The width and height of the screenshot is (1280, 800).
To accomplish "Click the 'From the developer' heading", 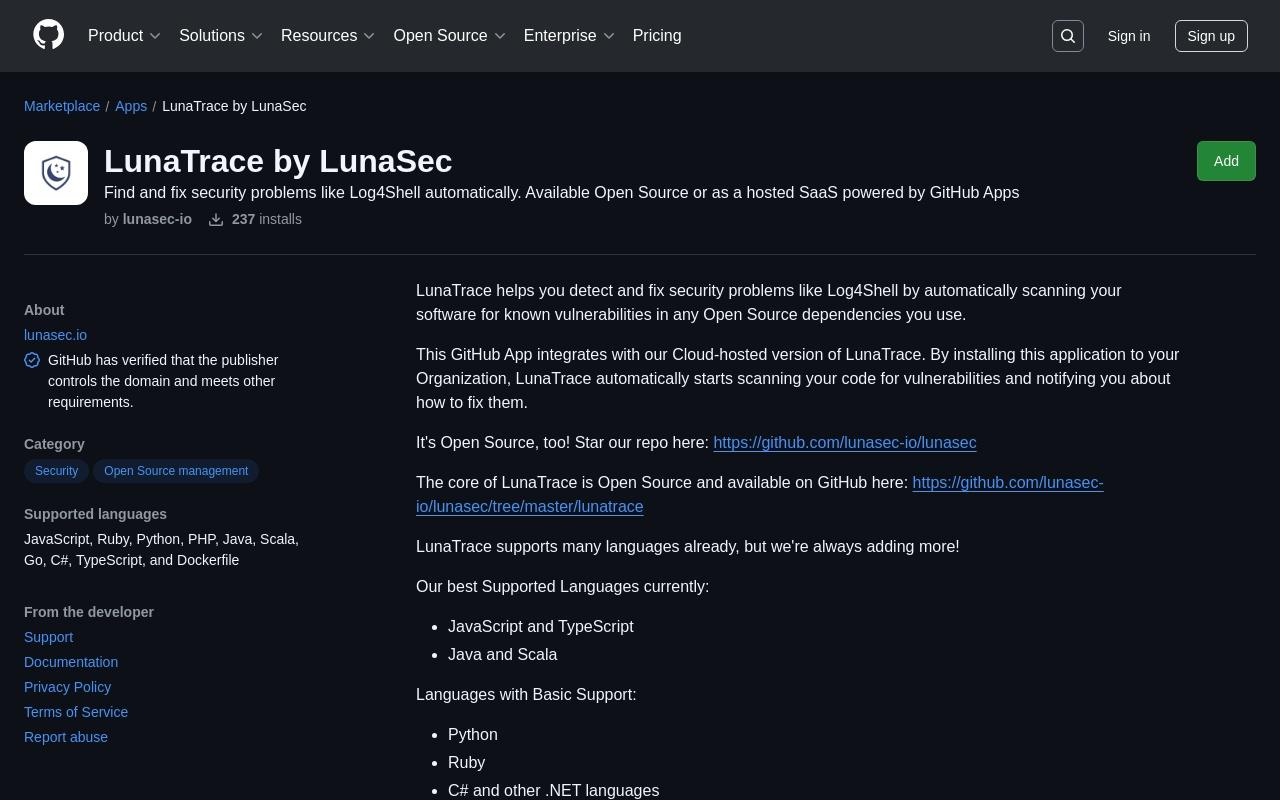I will coord(89,612).
